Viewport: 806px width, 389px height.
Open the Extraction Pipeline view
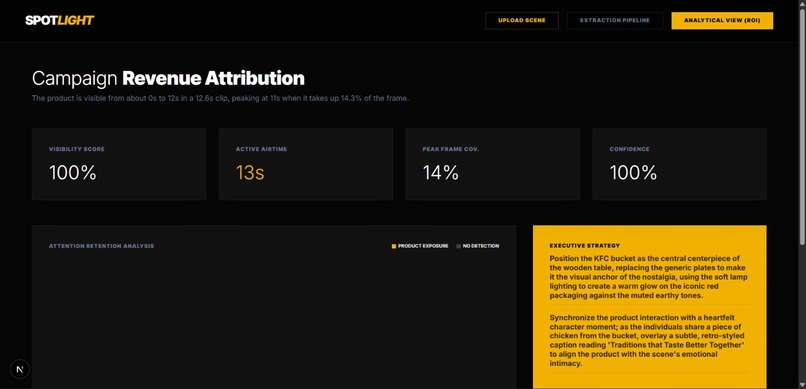pos(615,21)
